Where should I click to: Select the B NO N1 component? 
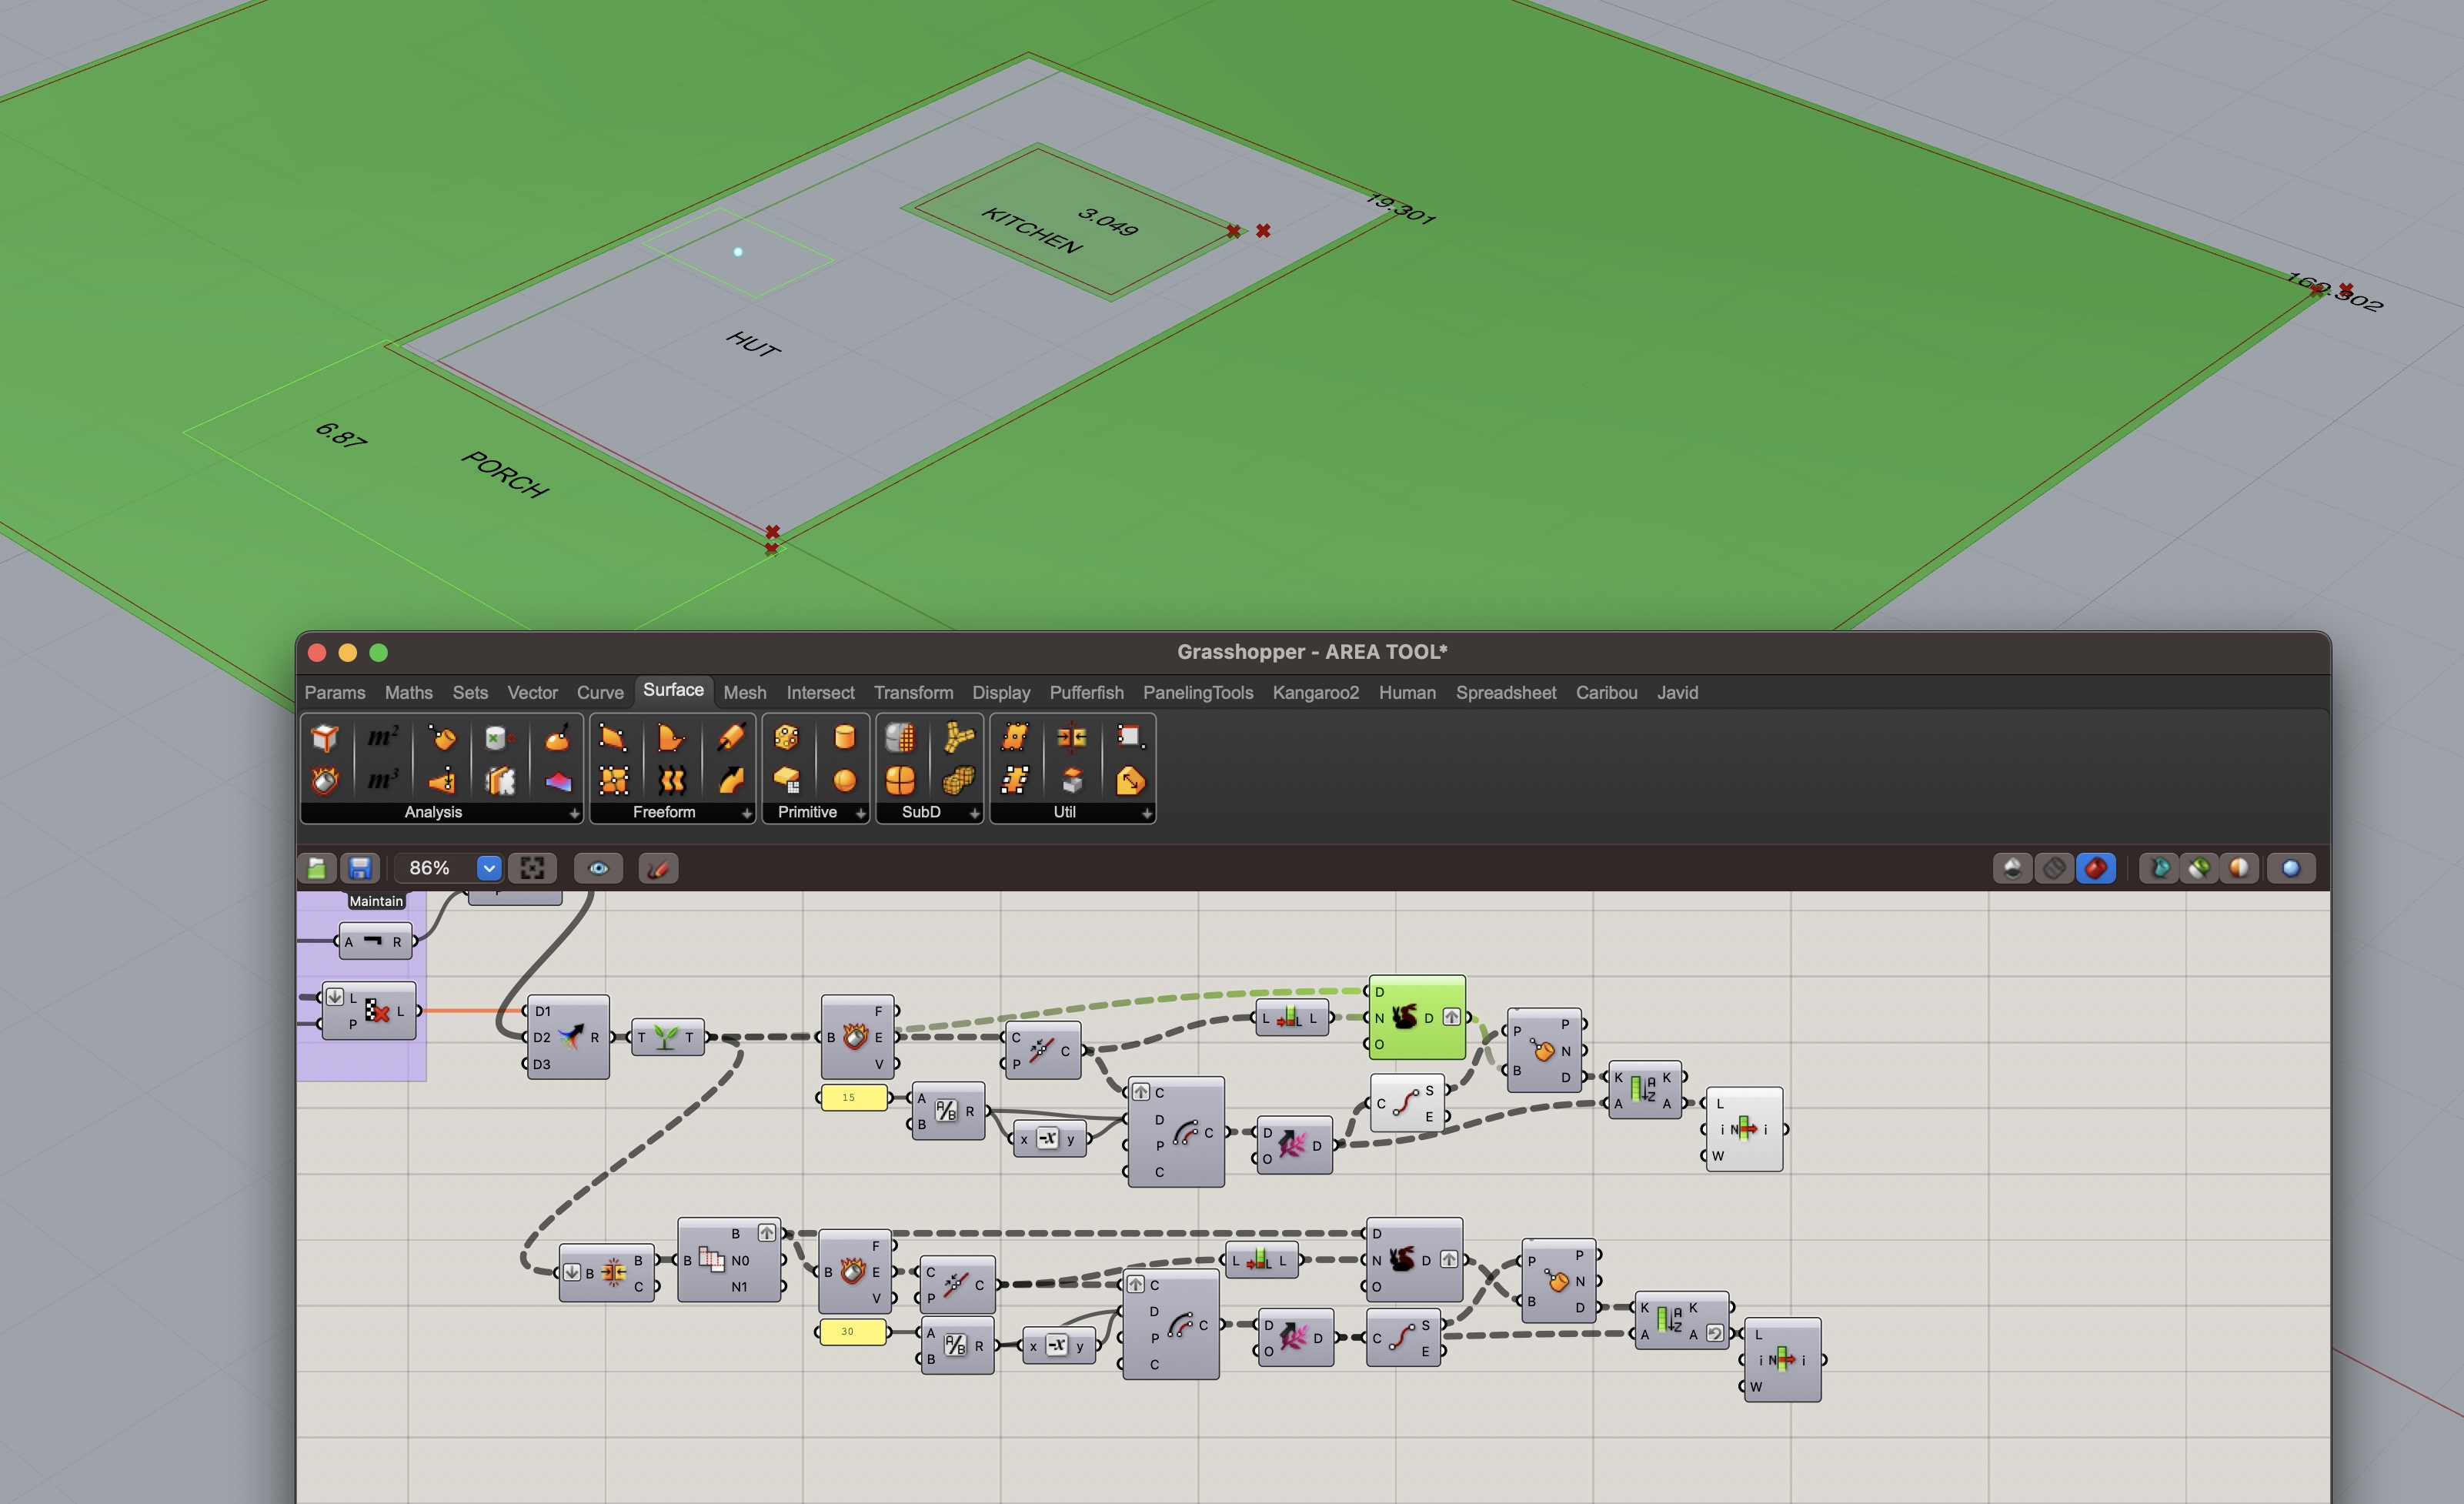point(730,1260)
